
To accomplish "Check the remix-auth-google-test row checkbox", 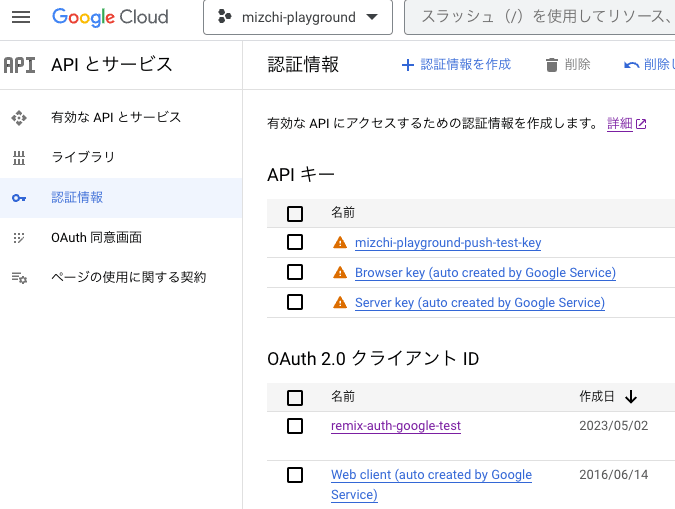I will 295,426.
